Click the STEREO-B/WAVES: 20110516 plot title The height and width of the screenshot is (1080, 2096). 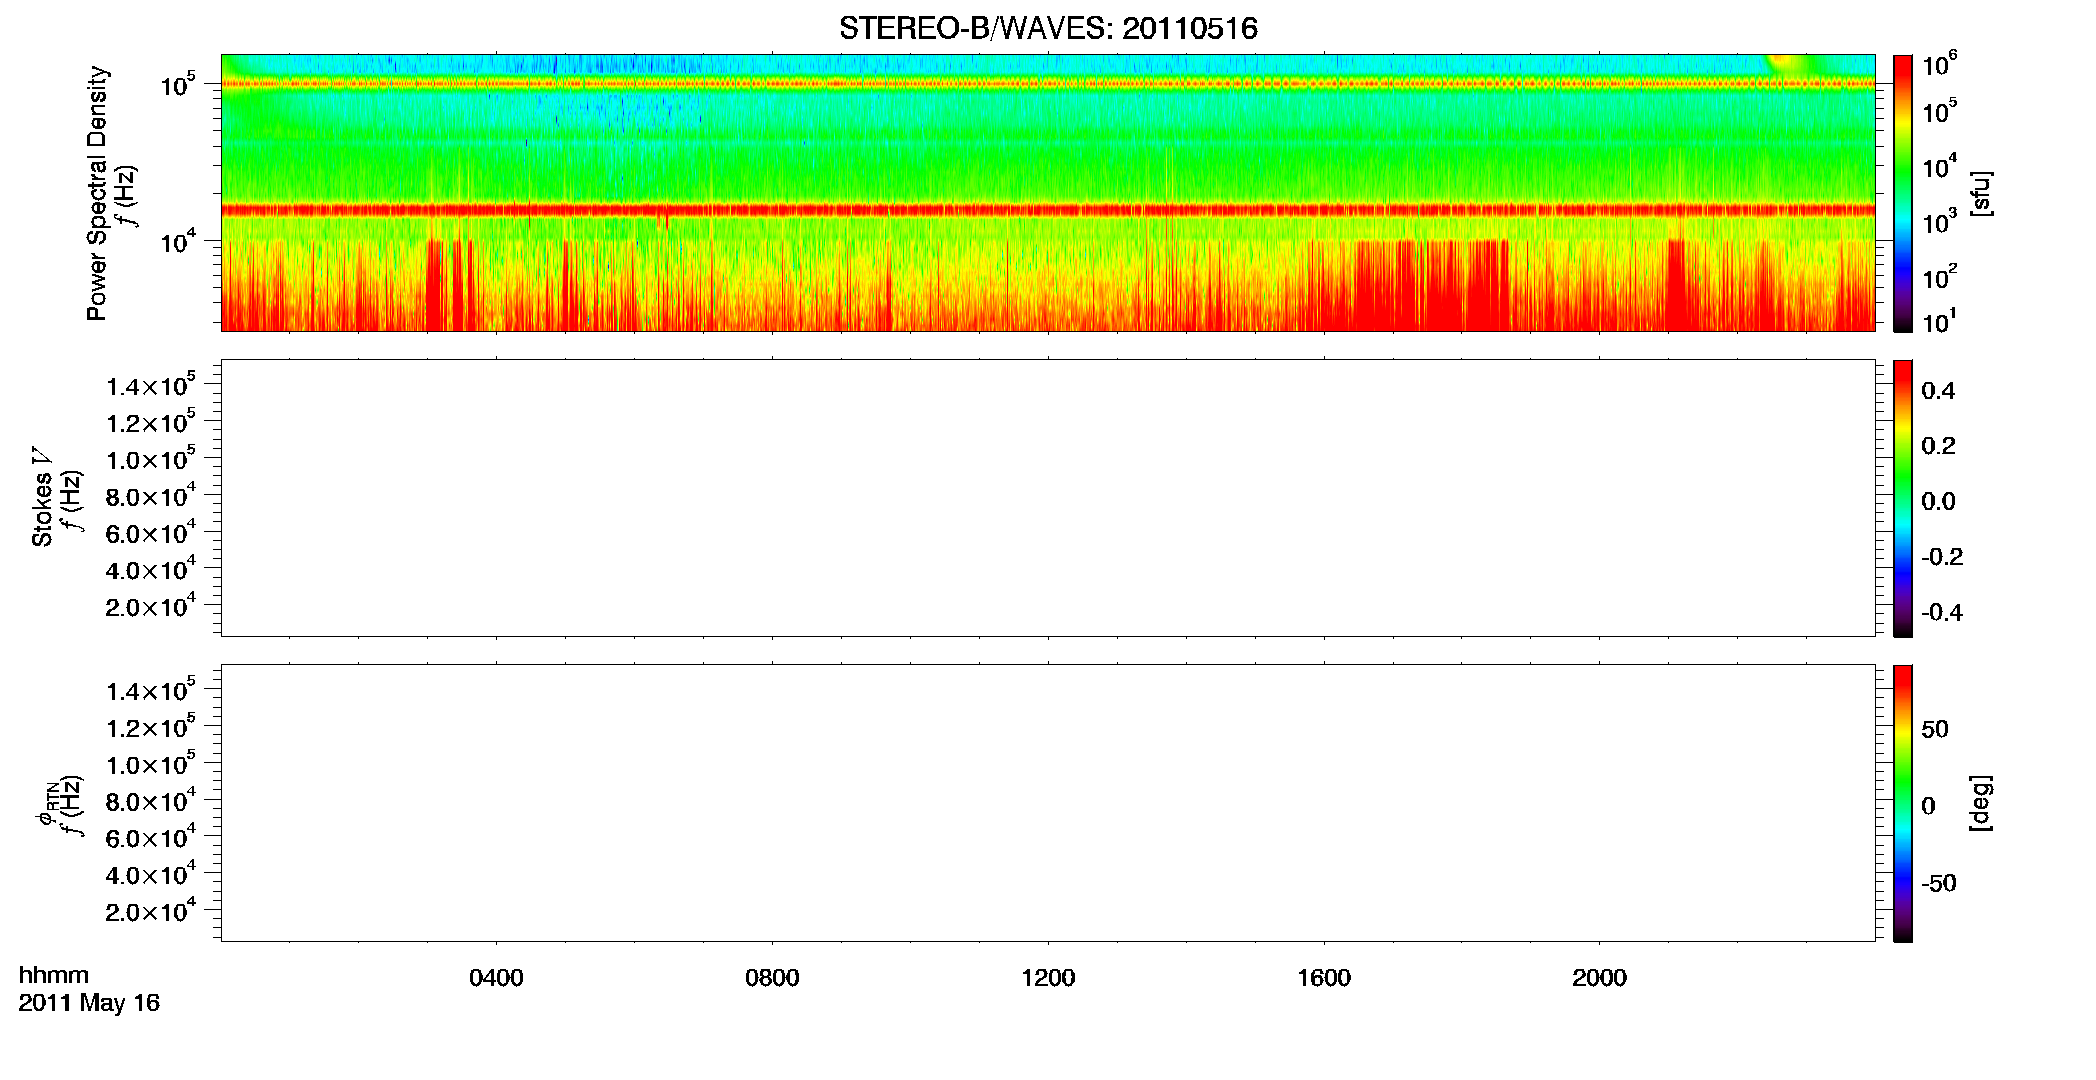pos(1048,28)
